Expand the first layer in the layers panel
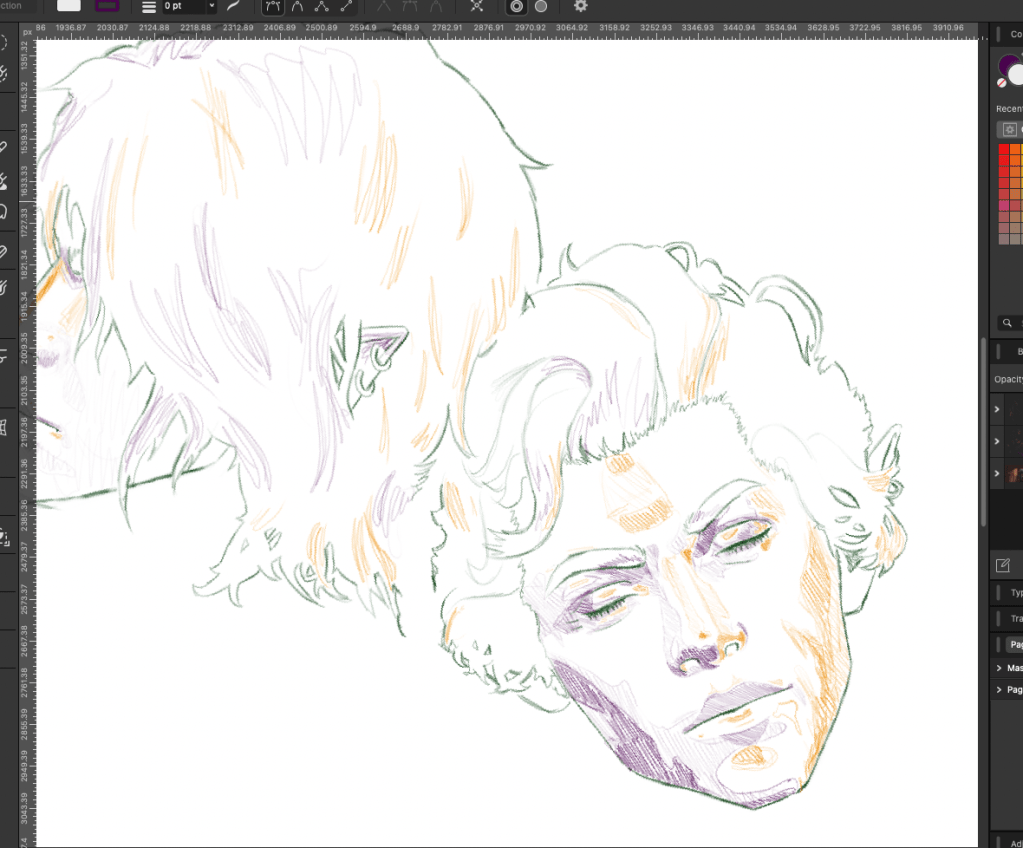This screenshot has width=1023, height=848. point(997,409)
